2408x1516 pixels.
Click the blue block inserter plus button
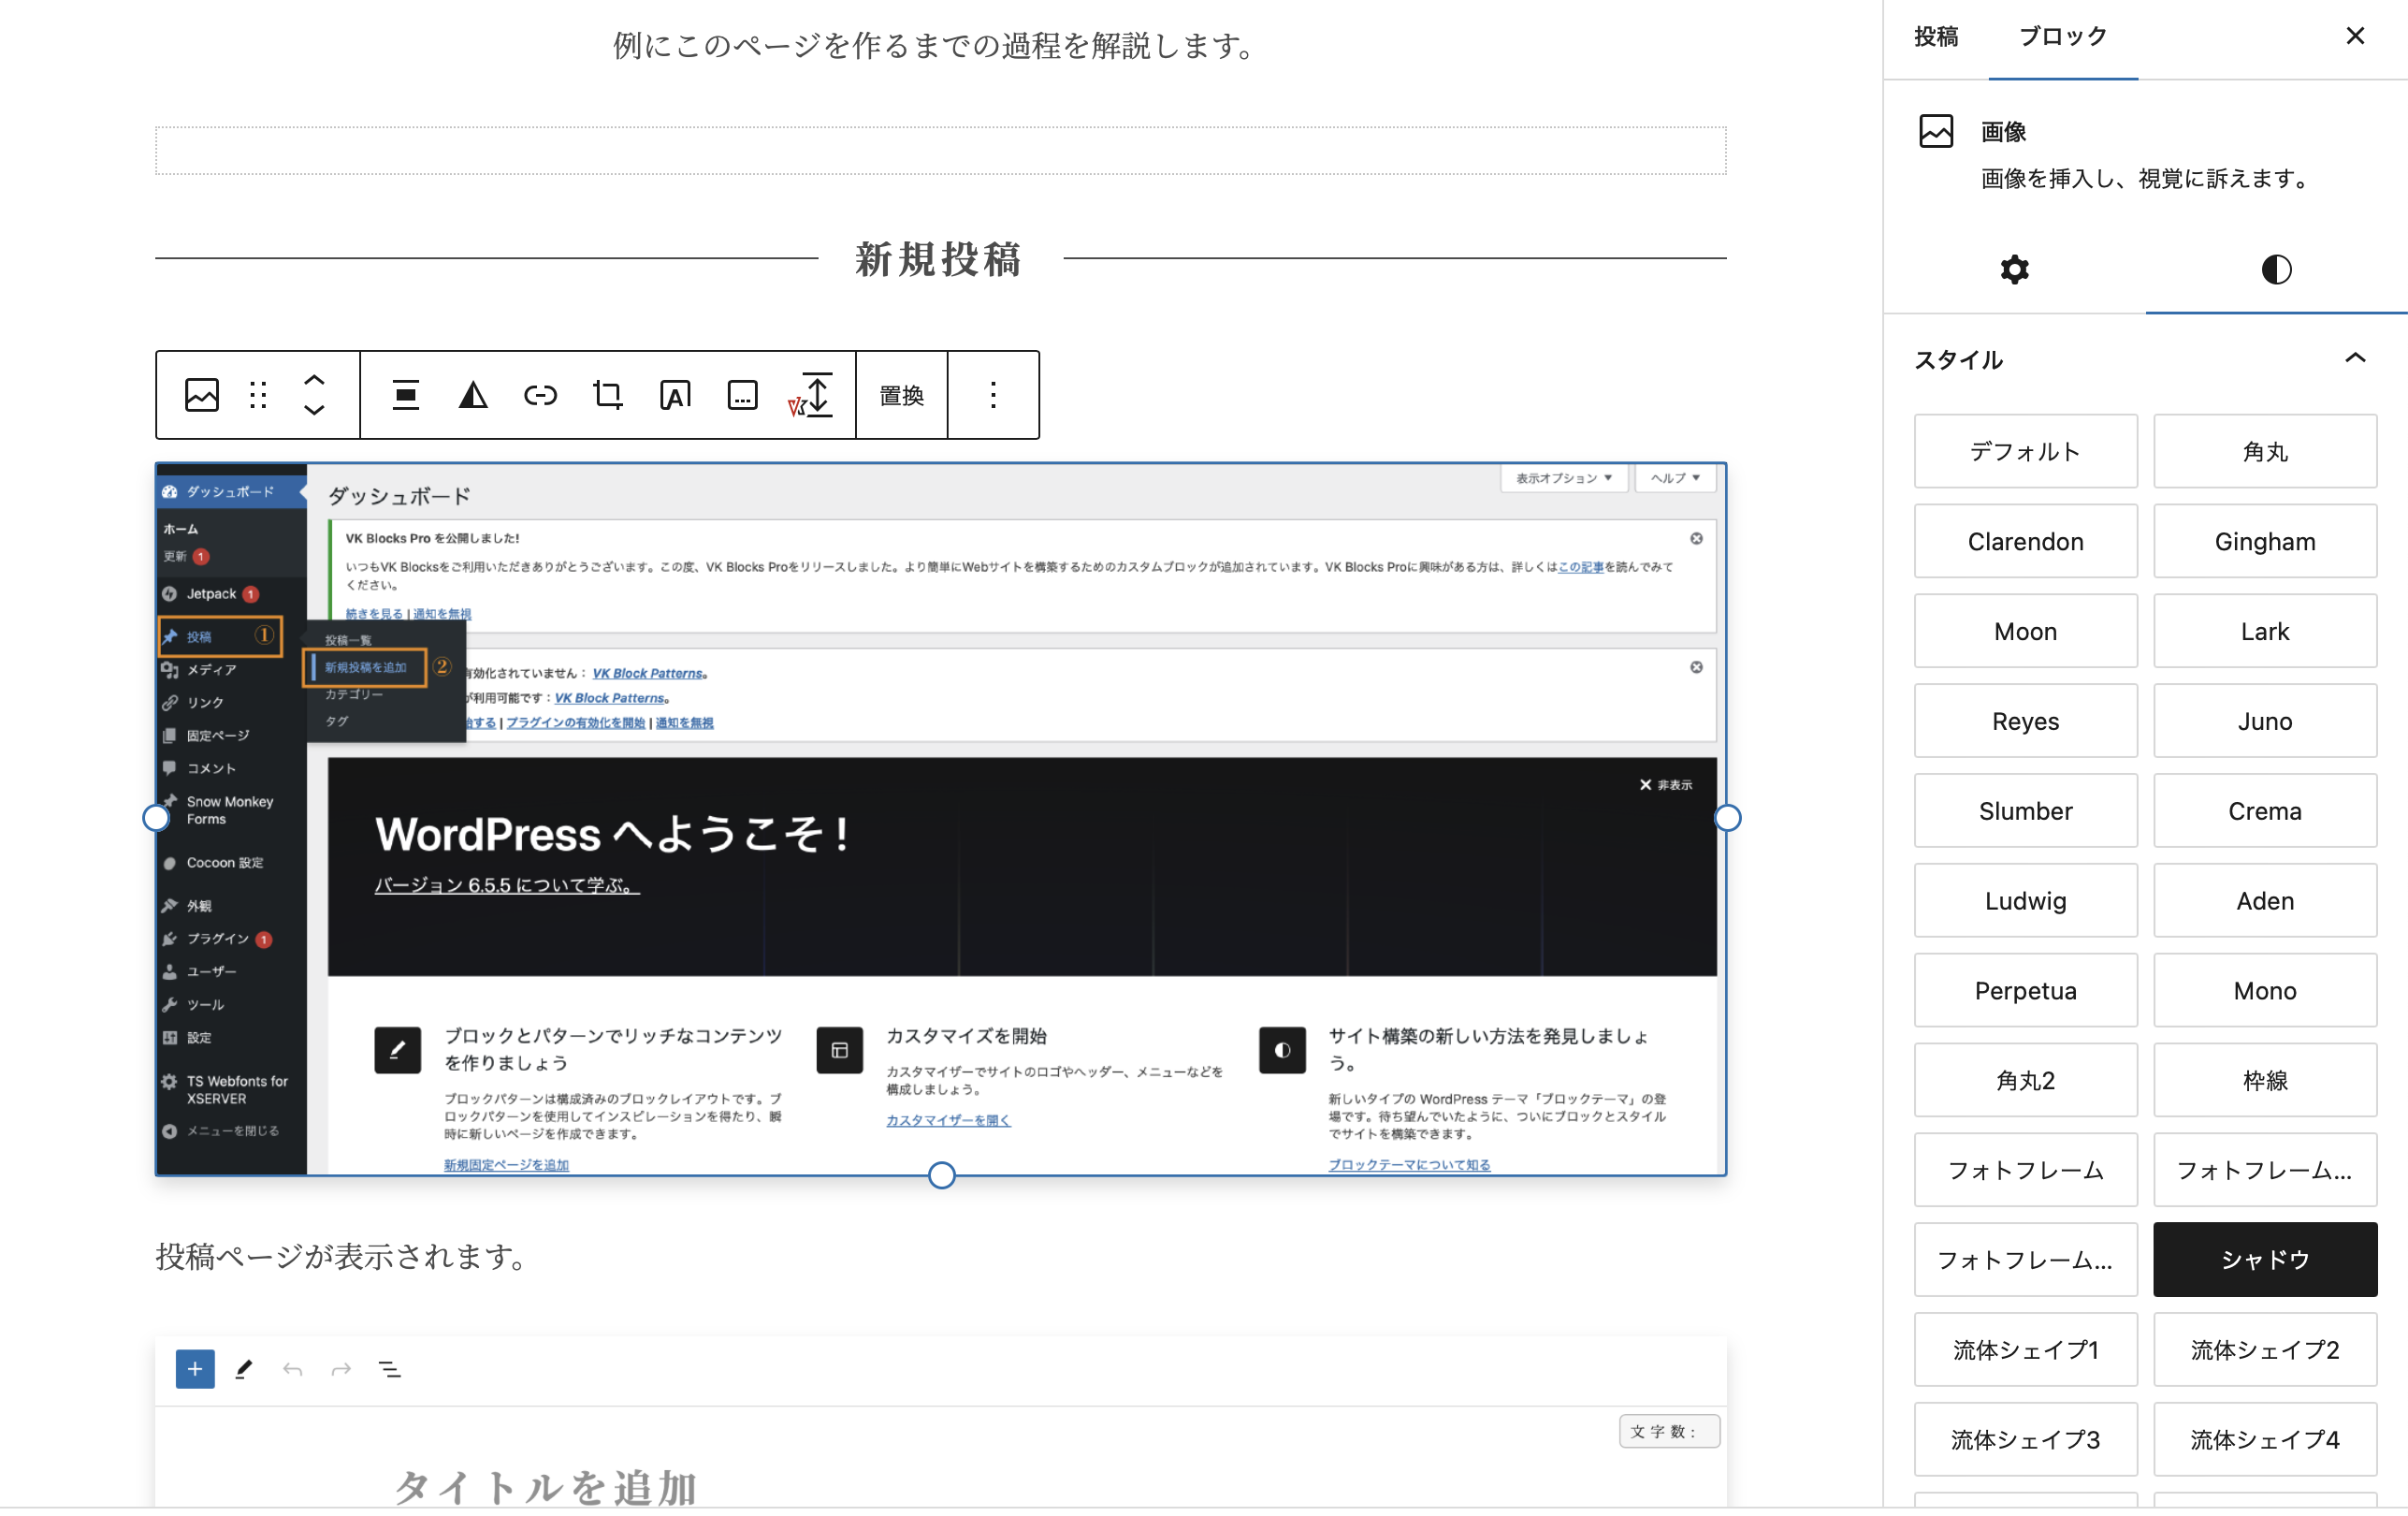[x=195, y=1368]
